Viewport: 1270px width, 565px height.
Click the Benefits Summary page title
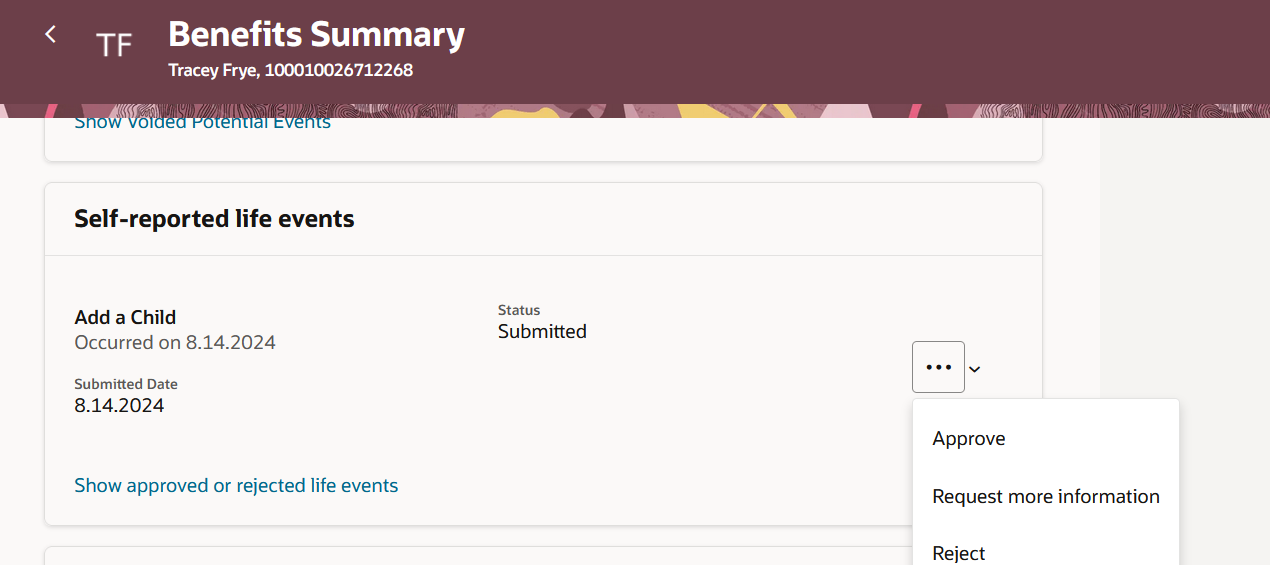coord(316,34)
